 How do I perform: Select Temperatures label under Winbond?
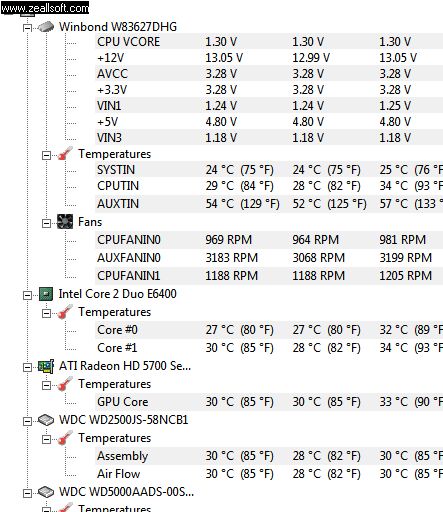[x=114, y=154]
